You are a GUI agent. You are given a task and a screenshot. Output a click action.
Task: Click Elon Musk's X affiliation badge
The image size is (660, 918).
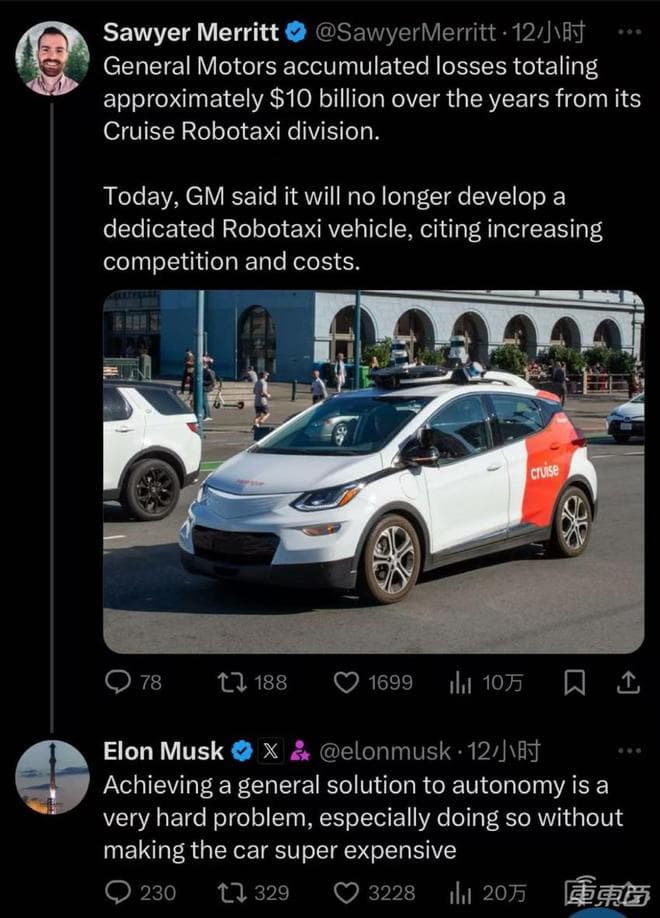click(271, 750)
